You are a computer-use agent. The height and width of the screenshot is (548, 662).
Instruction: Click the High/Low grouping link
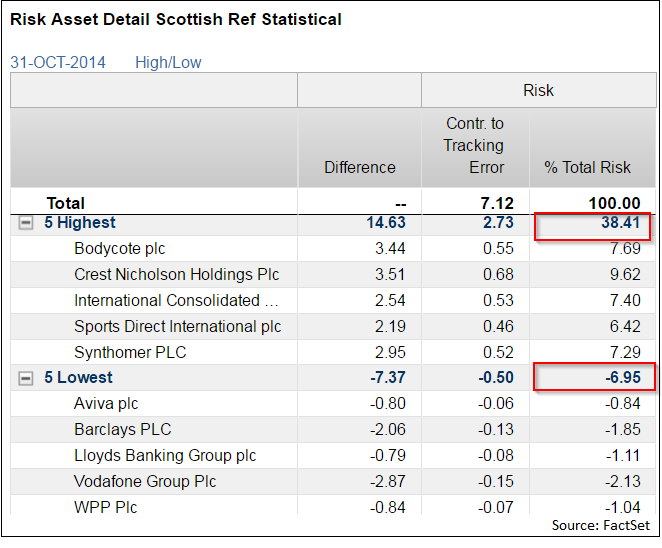click(x=168, y=62)
